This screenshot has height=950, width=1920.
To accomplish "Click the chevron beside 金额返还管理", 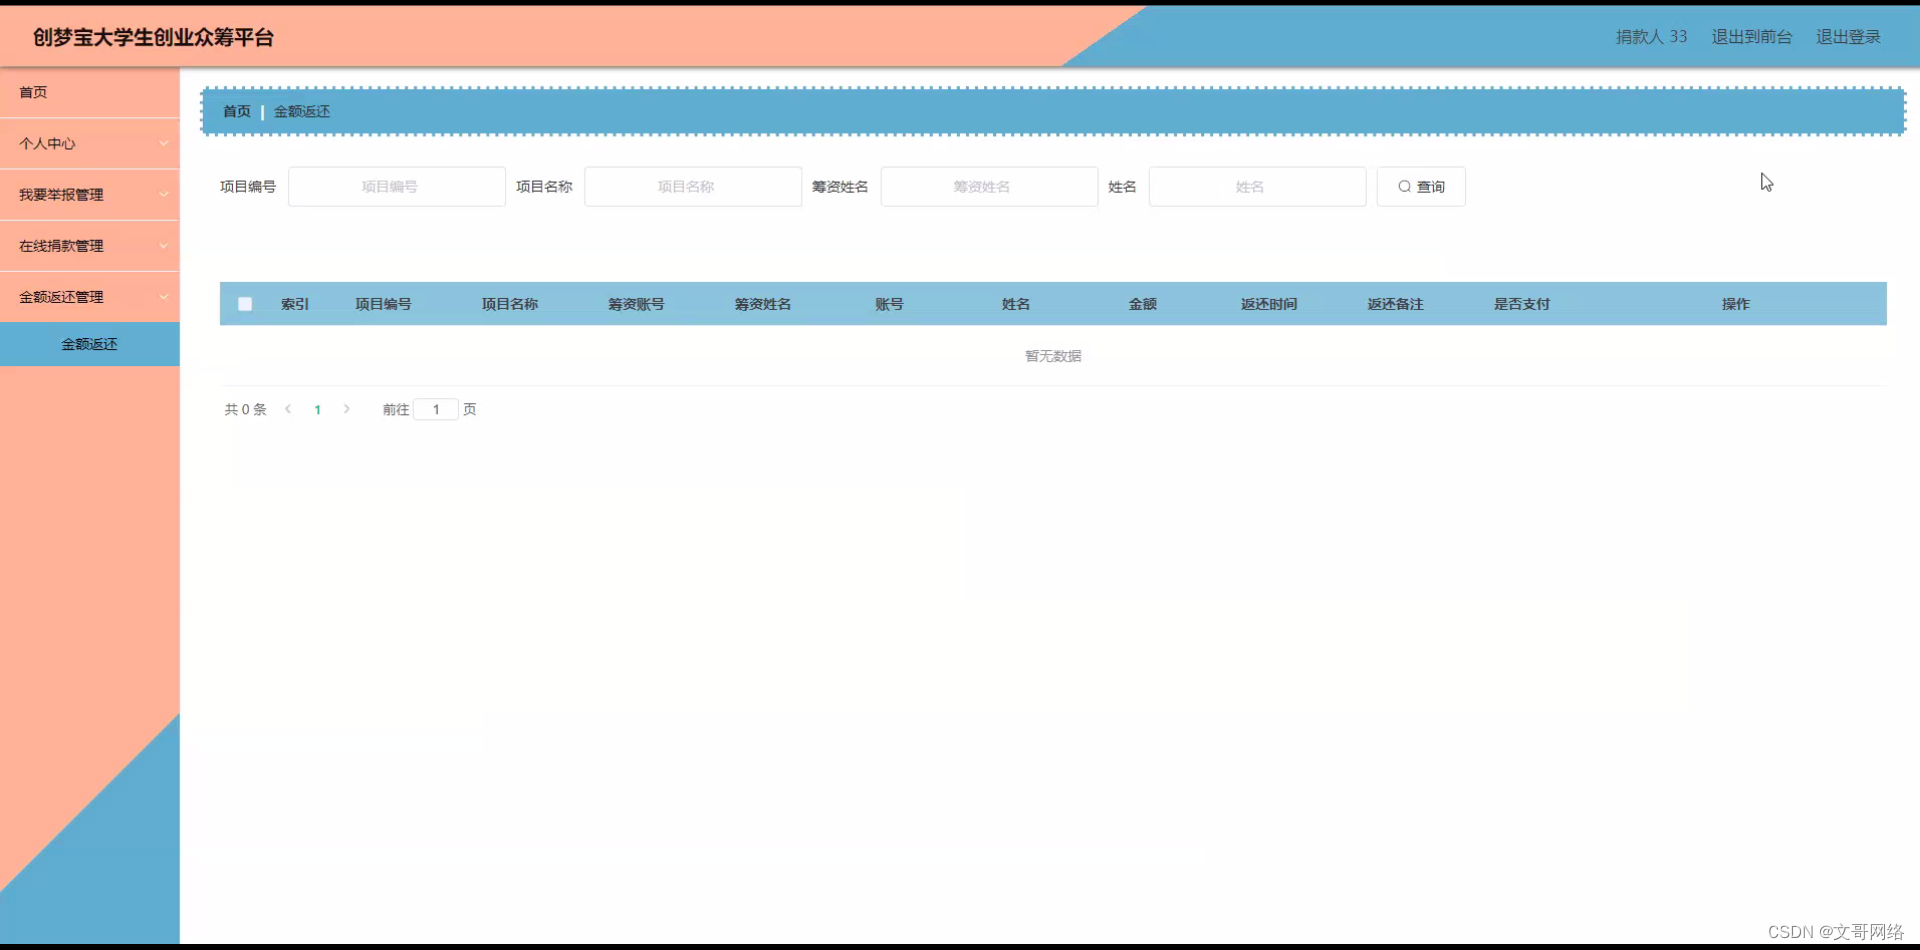I will pos(163,296).
